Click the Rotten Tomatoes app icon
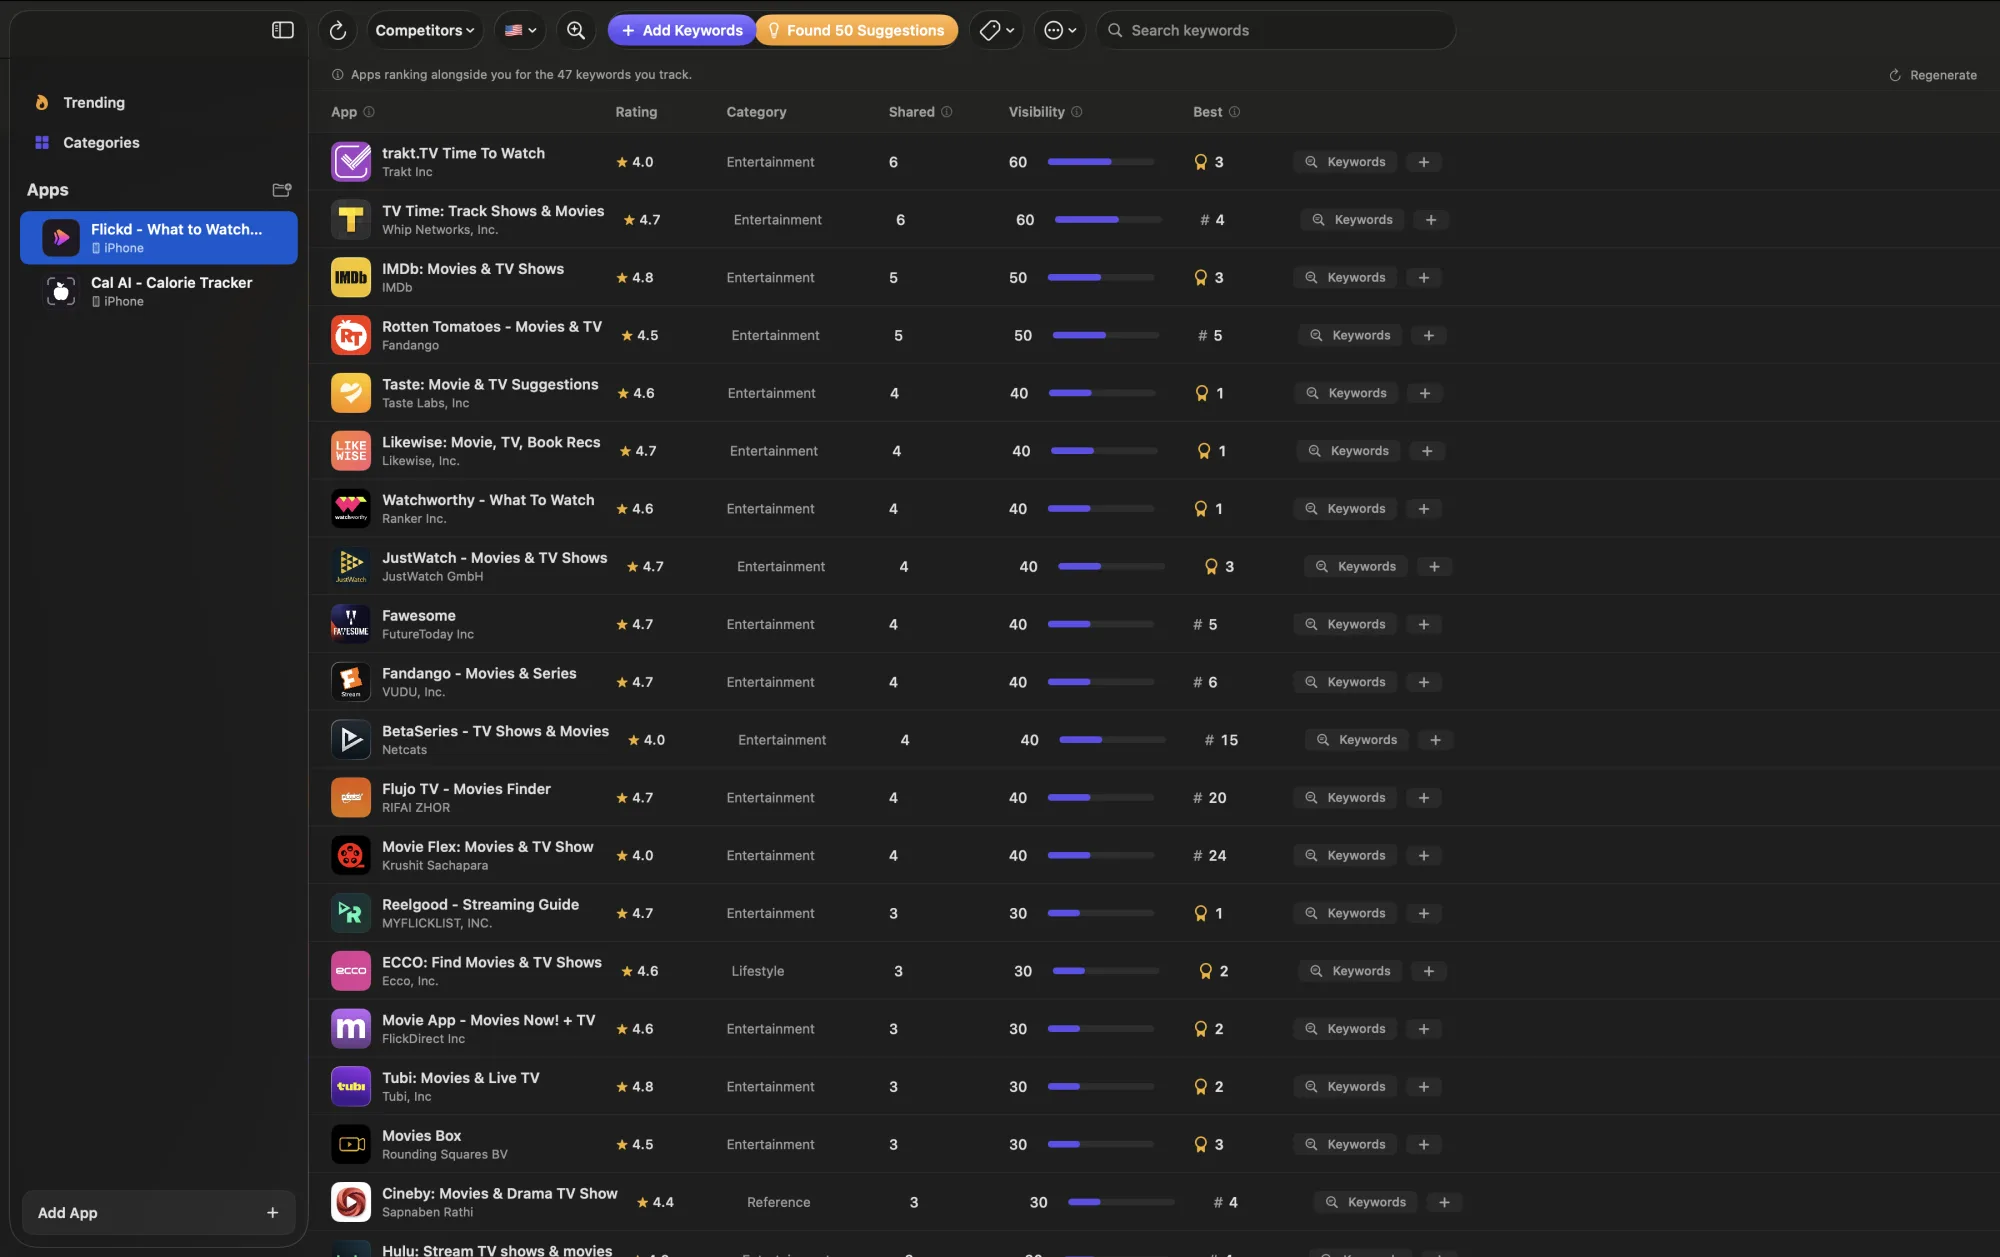 (351, 335)
